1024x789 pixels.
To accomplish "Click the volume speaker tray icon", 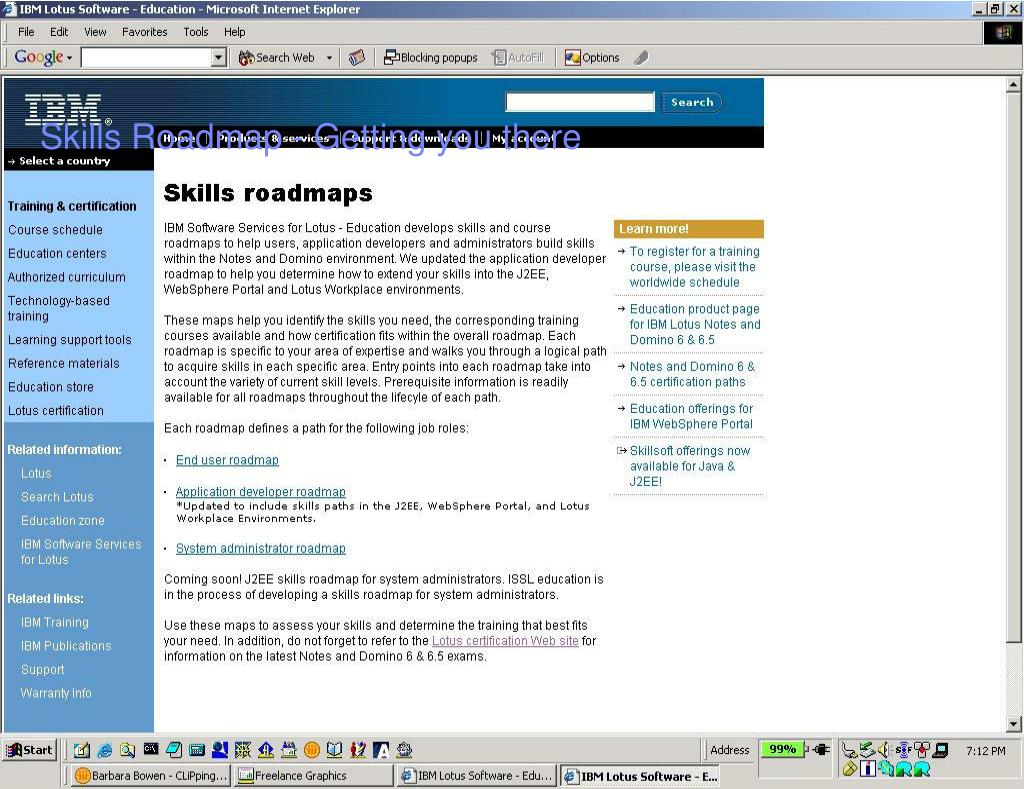I will point(885,750).
